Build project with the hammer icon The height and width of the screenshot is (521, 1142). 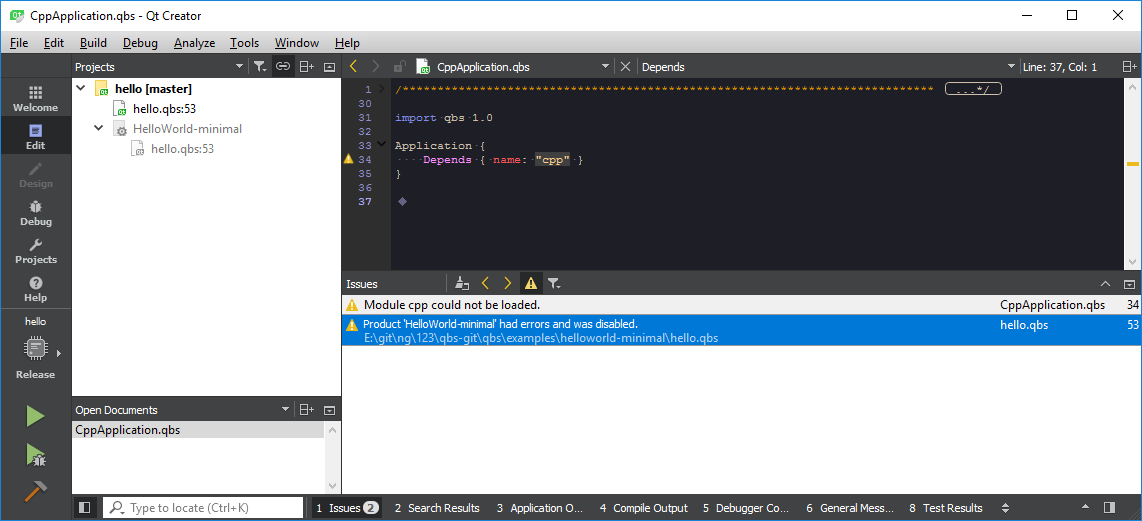35,491
